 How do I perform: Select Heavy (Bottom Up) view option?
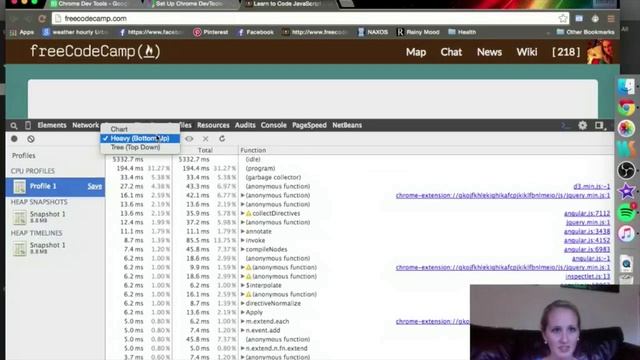(140, 138)
